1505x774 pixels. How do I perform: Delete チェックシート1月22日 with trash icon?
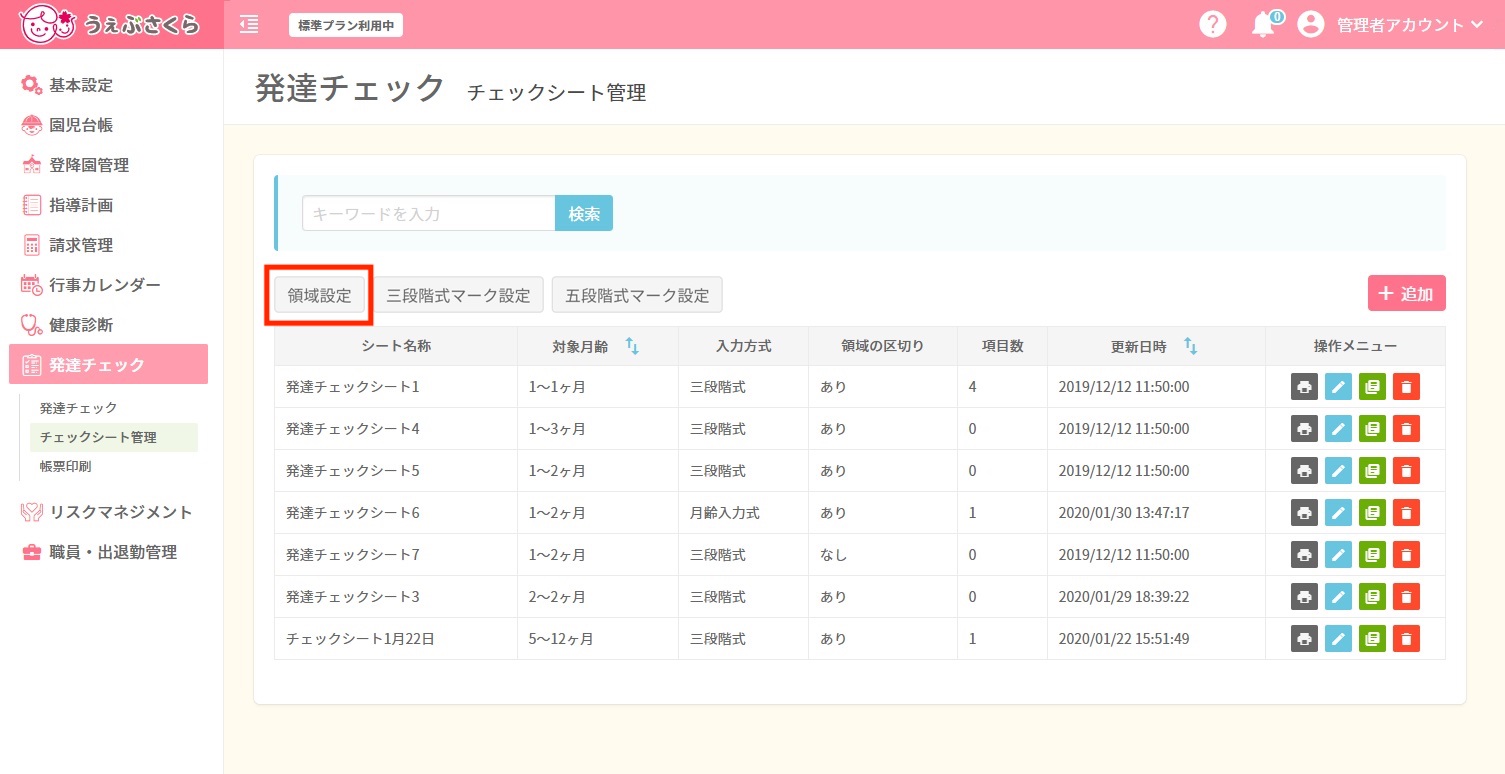coord(1406,639)
